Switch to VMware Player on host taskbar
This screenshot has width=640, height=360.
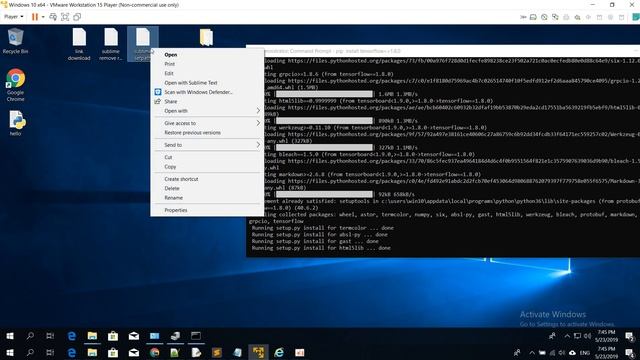(x=258, y=352)
